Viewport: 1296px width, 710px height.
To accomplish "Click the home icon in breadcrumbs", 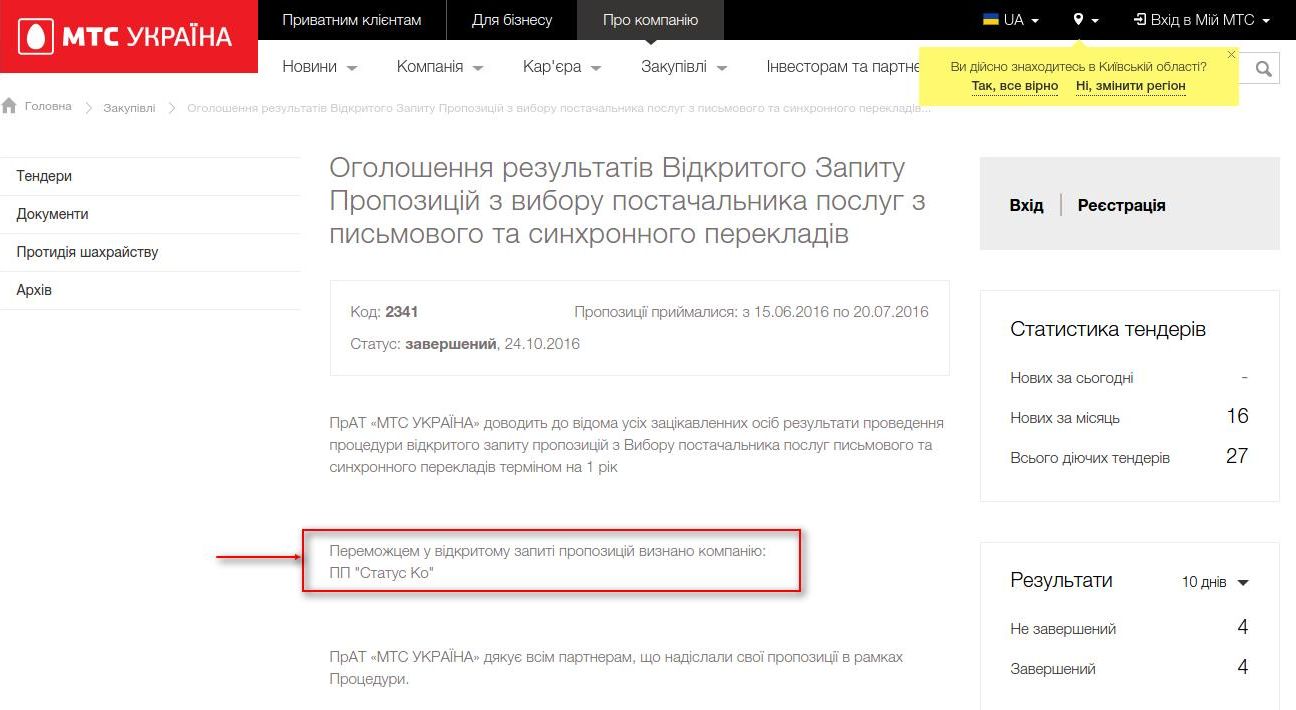I will click(10, 106).
